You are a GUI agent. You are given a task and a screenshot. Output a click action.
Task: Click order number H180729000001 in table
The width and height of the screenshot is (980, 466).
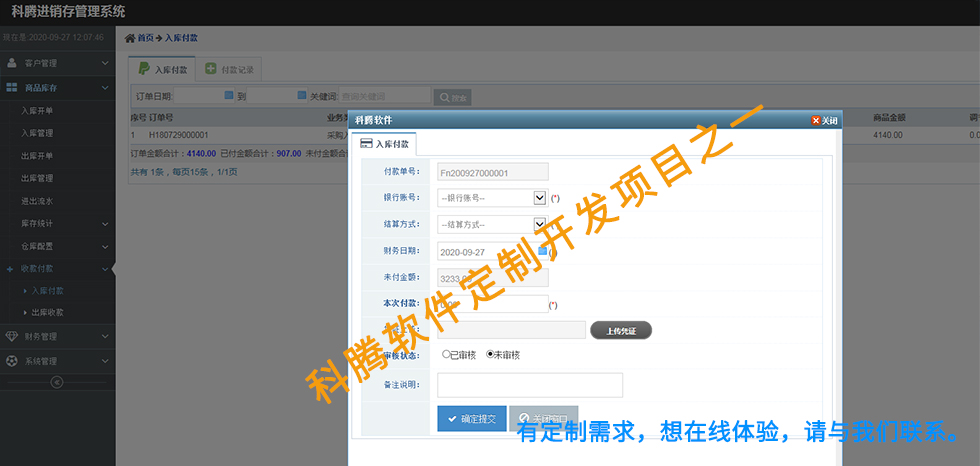[x=179, y=135]
